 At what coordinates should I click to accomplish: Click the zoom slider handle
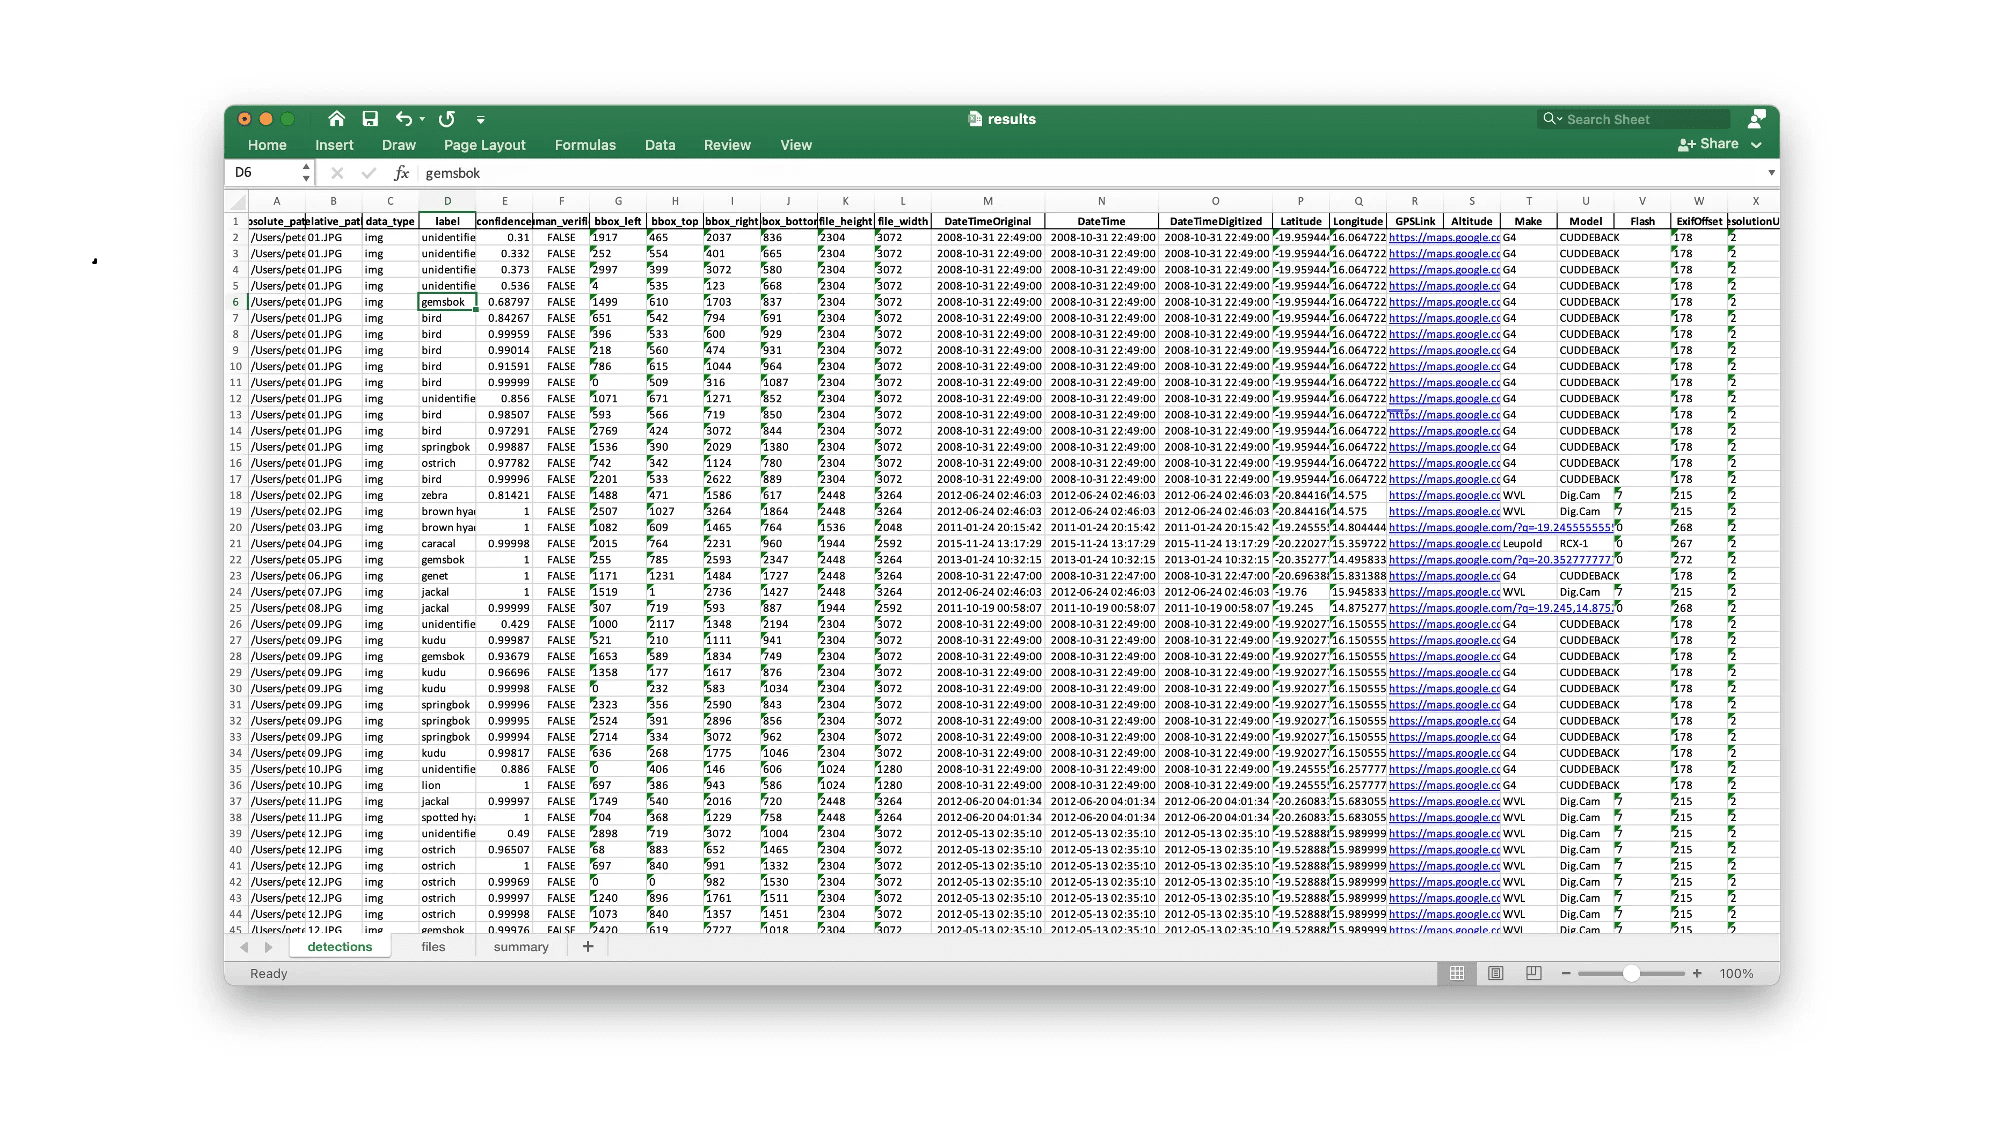tap(1631, 974)
